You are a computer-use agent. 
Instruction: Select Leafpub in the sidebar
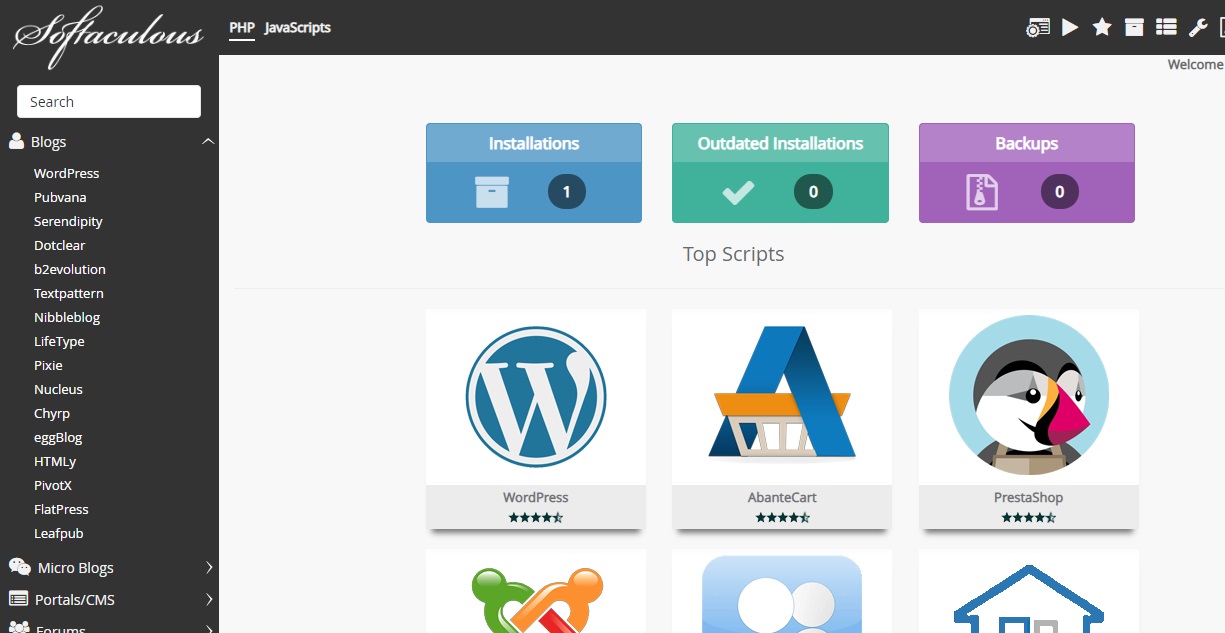(58, 533)
